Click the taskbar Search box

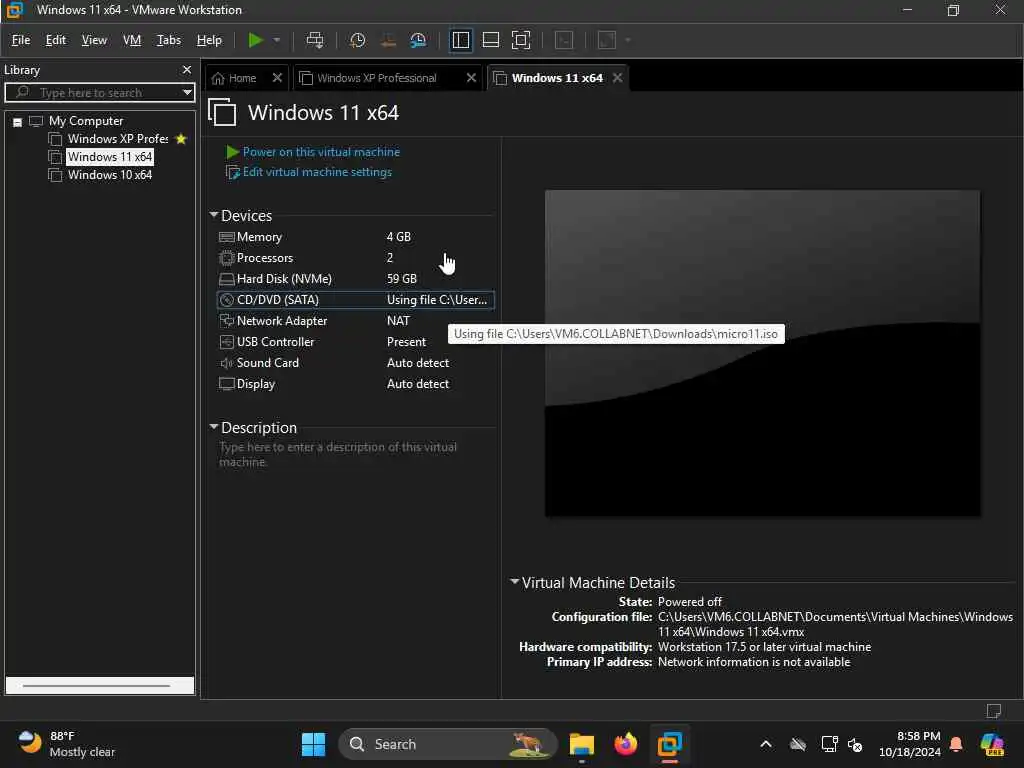pos(448,744)
